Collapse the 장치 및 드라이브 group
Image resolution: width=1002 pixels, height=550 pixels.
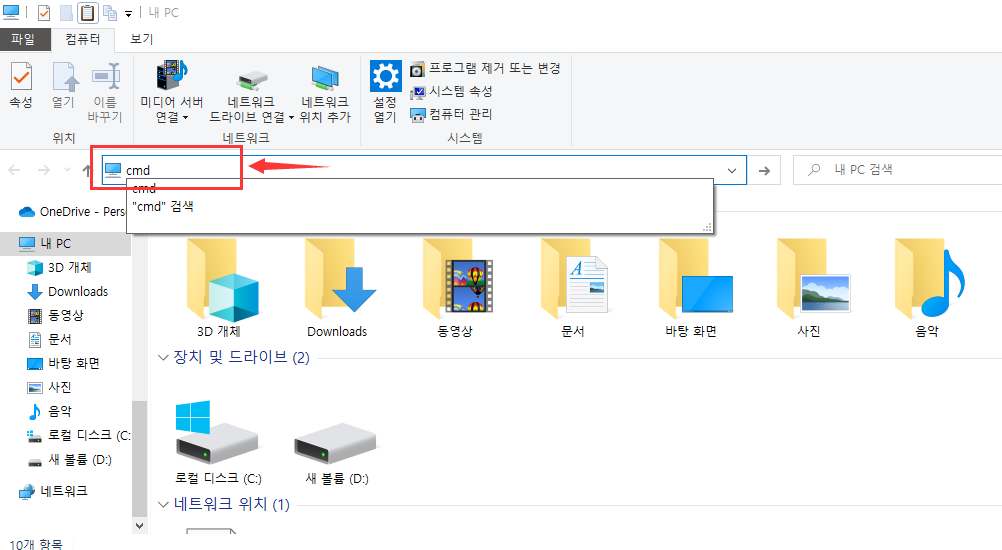point(163,358)
